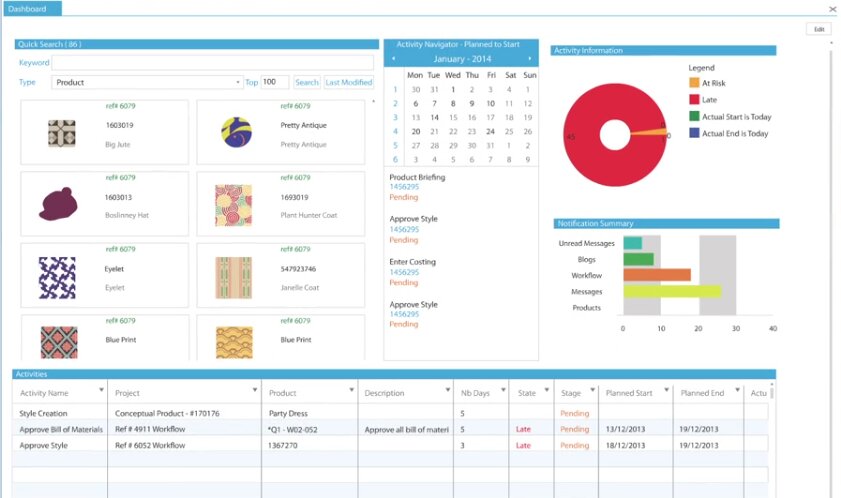
Task: Open filter icon on Product column
Action: pos(350,391)
